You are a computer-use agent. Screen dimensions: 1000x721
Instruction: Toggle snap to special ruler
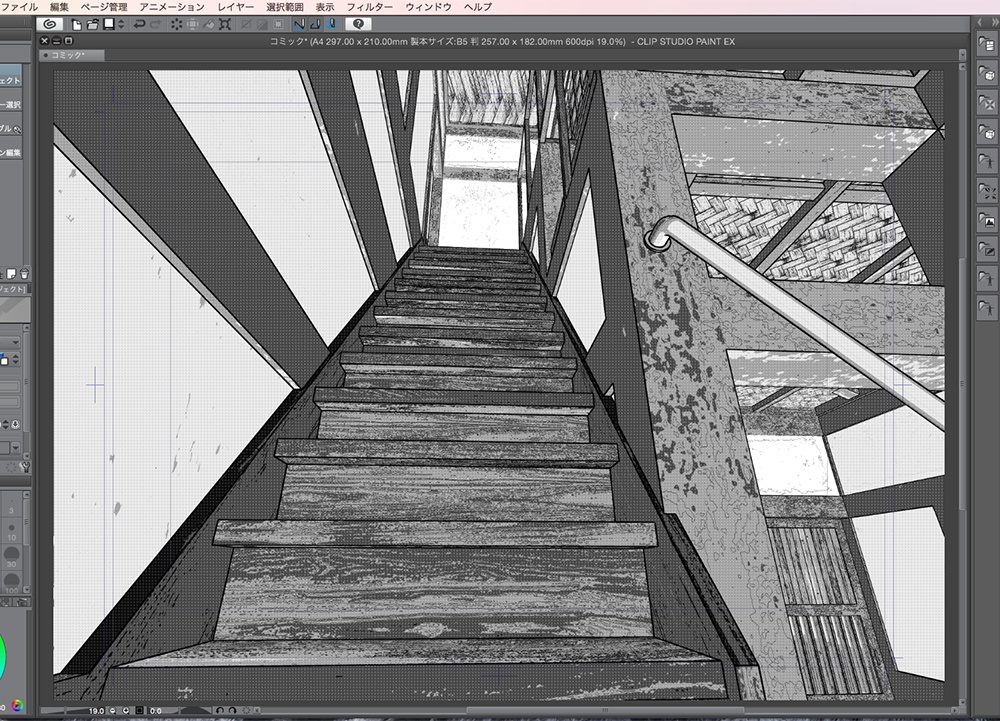pyautogui.click(x=315, y=25)
